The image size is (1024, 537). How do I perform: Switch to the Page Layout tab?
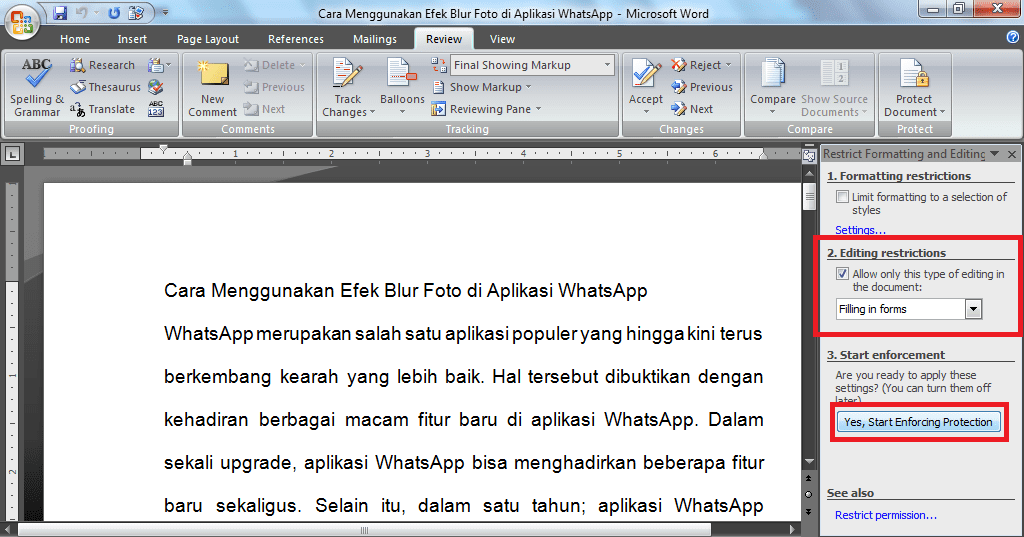(x=208, y=39)
